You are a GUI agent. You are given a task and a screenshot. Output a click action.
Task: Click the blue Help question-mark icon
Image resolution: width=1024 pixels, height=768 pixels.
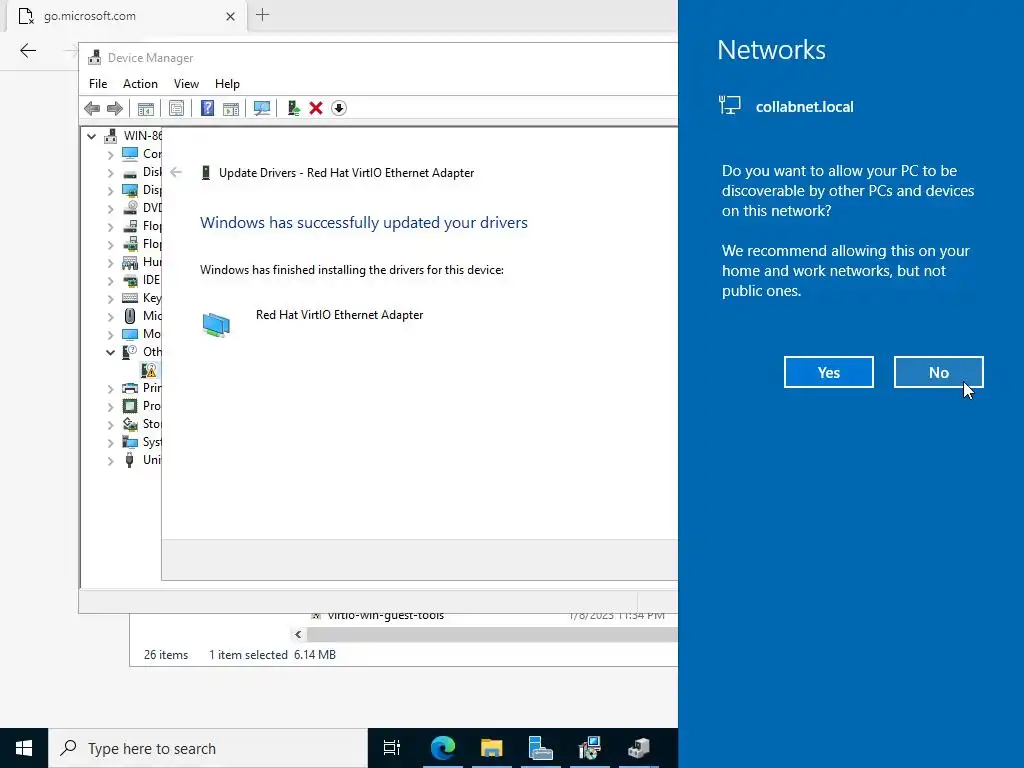[207, 108]
